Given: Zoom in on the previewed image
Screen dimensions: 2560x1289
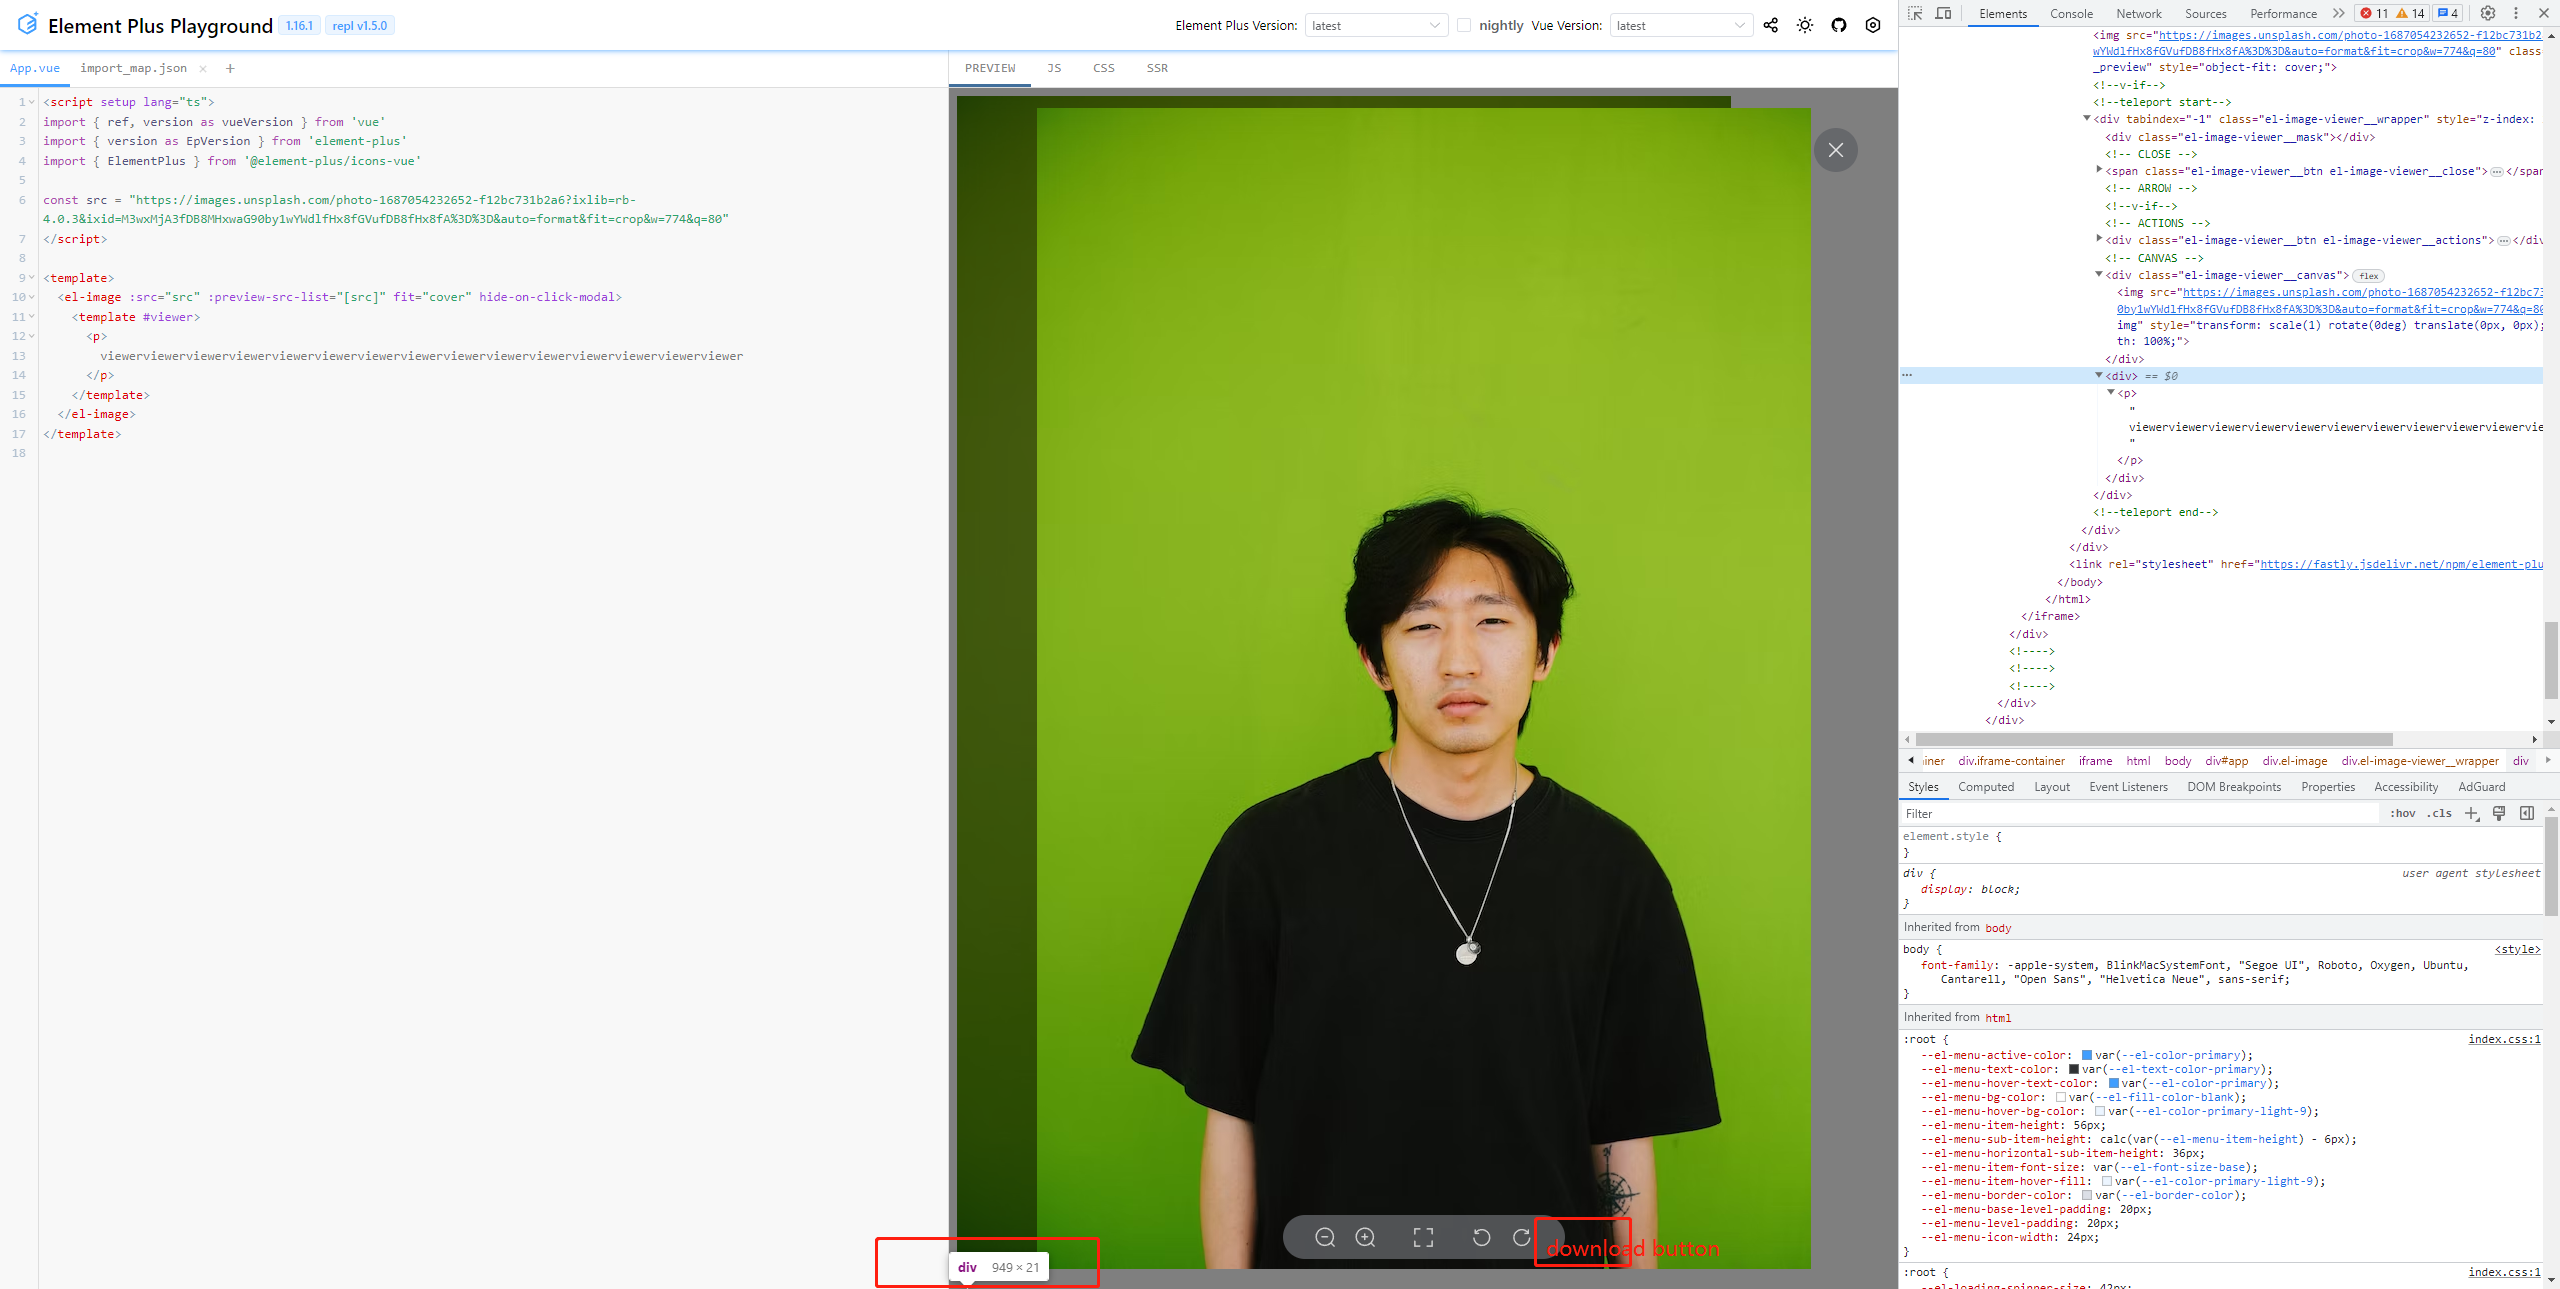Looking at the screenshot, I should [x=1366, y=1237].
